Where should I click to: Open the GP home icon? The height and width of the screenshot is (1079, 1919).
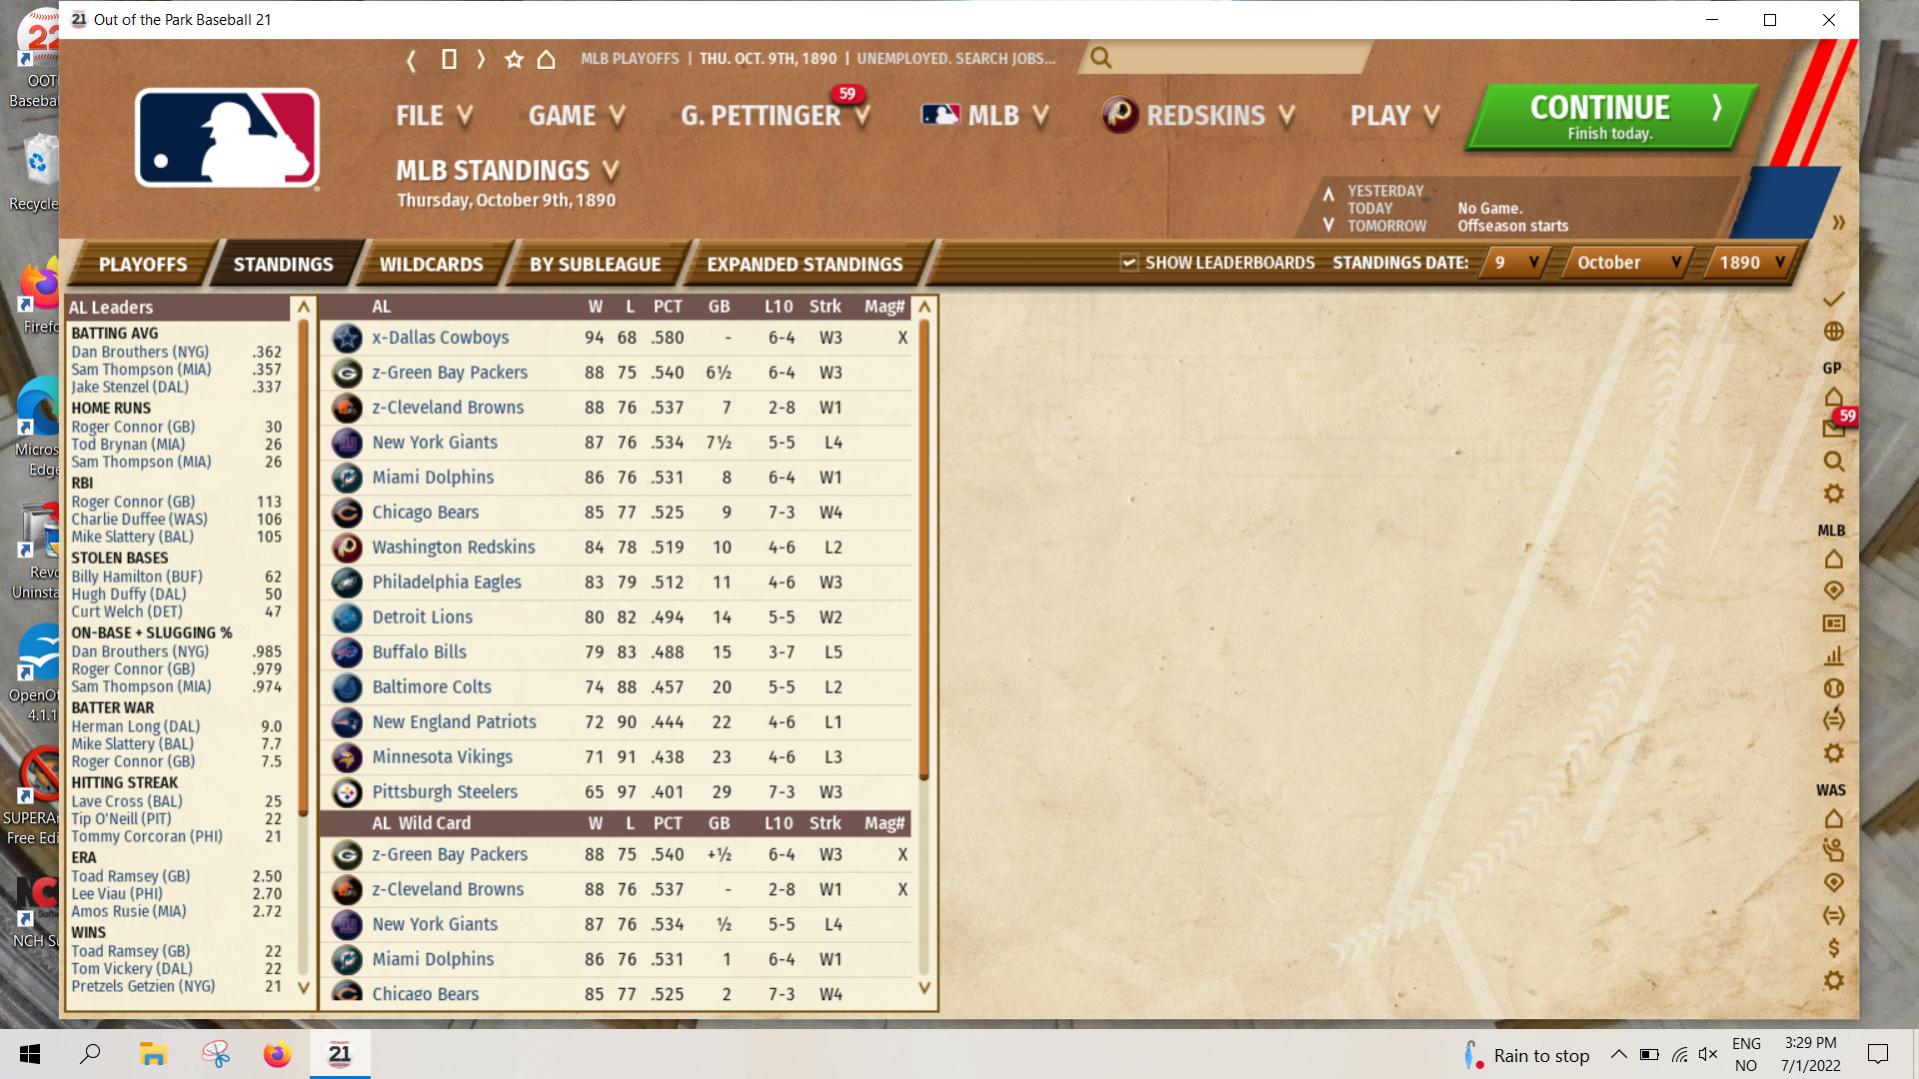[1833, 396]
